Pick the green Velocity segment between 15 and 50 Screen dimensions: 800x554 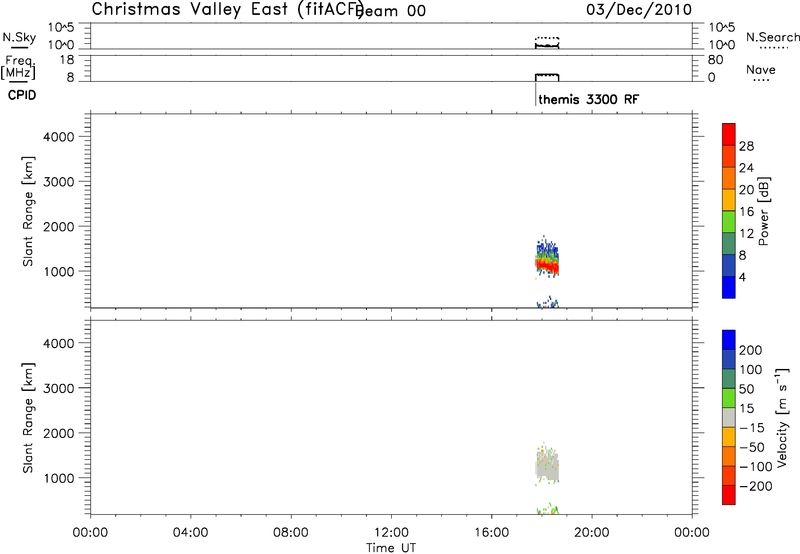tap(729, 398)
